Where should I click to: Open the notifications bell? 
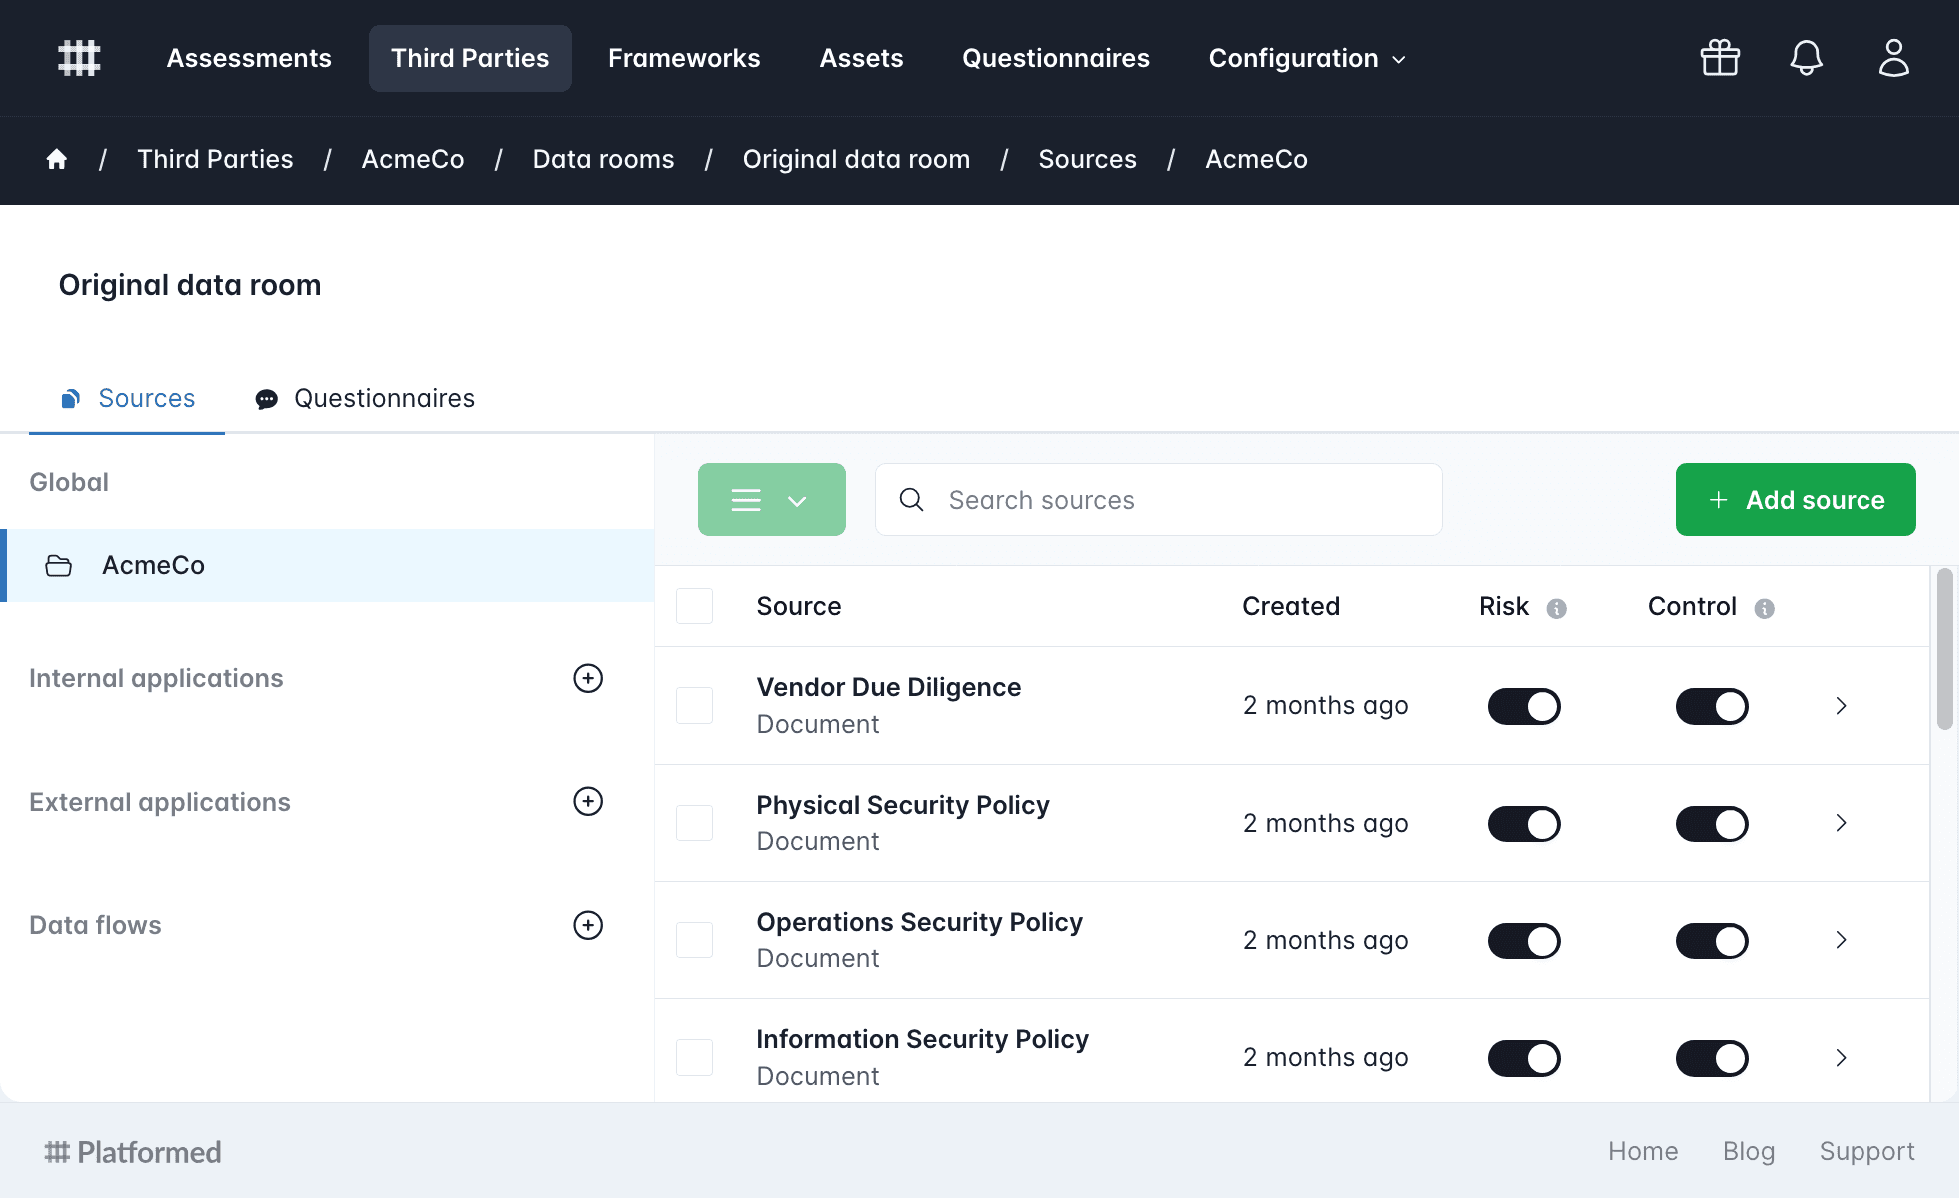coord(1806,58)
